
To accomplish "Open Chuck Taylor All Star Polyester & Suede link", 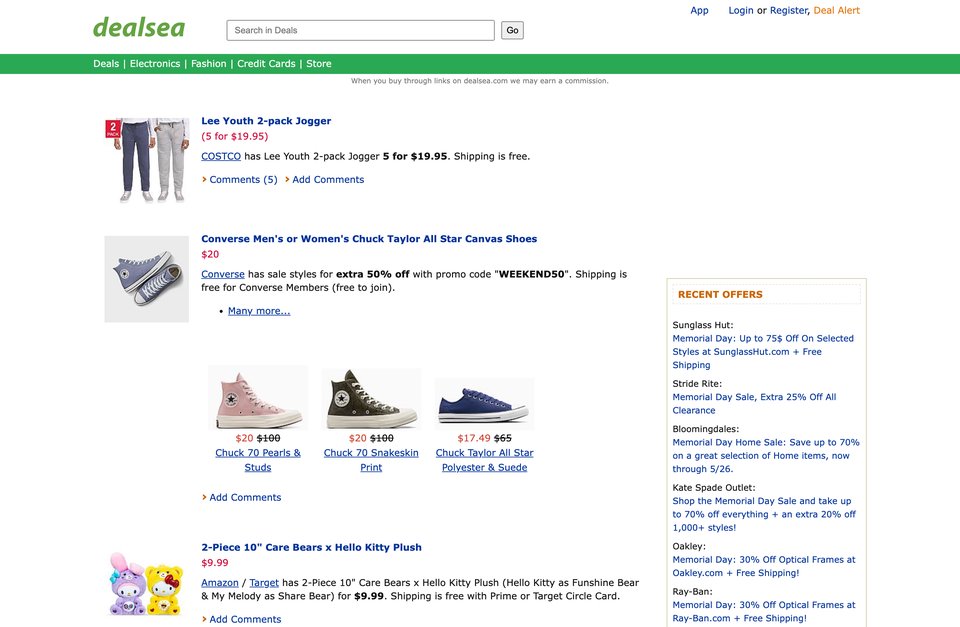I will tap(484, 460).
